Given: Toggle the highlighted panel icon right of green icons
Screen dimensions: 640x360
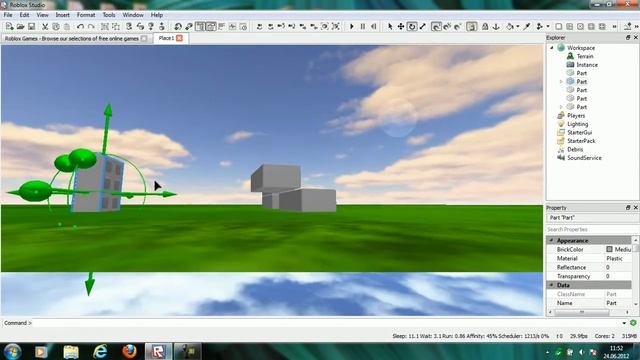Looking at the screenshot, I should (x=200, y=27).
